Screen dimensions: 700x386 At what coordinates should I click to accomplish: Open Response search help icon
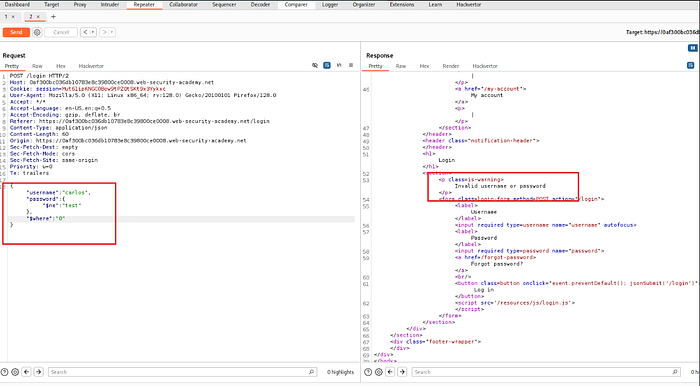[x=368, y=372]
